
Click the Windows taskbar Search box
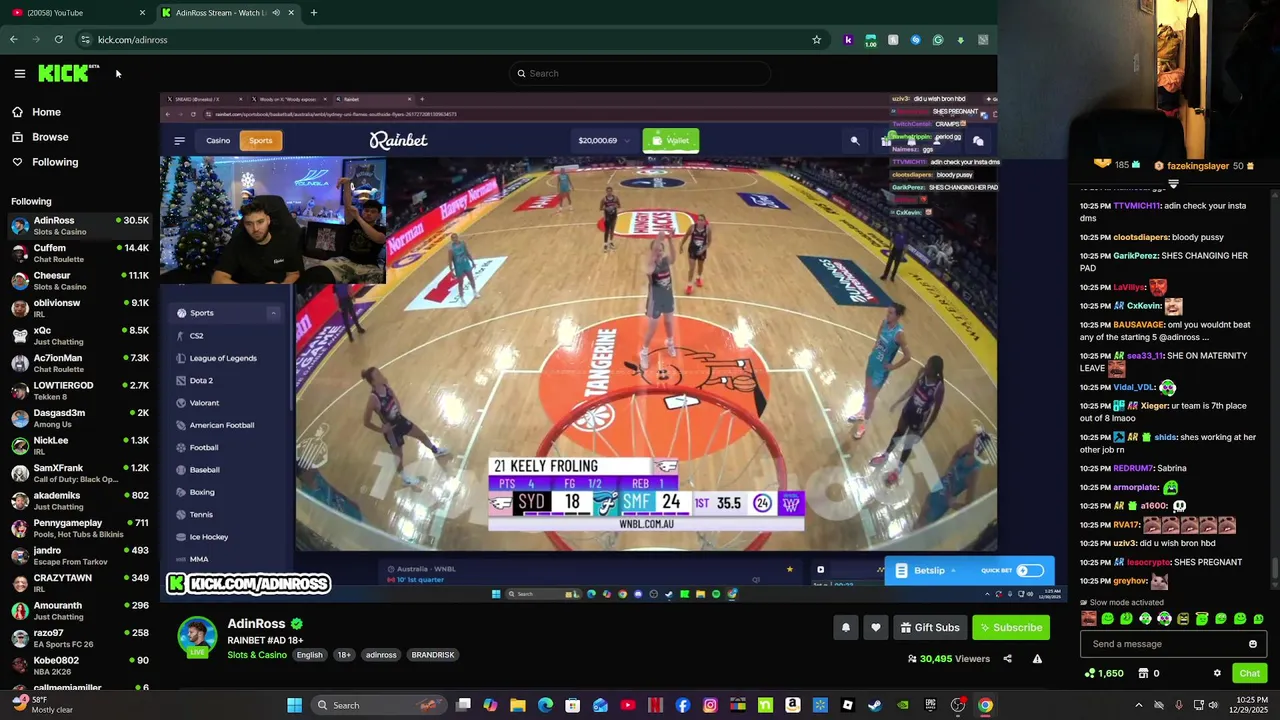click(378, 705)
